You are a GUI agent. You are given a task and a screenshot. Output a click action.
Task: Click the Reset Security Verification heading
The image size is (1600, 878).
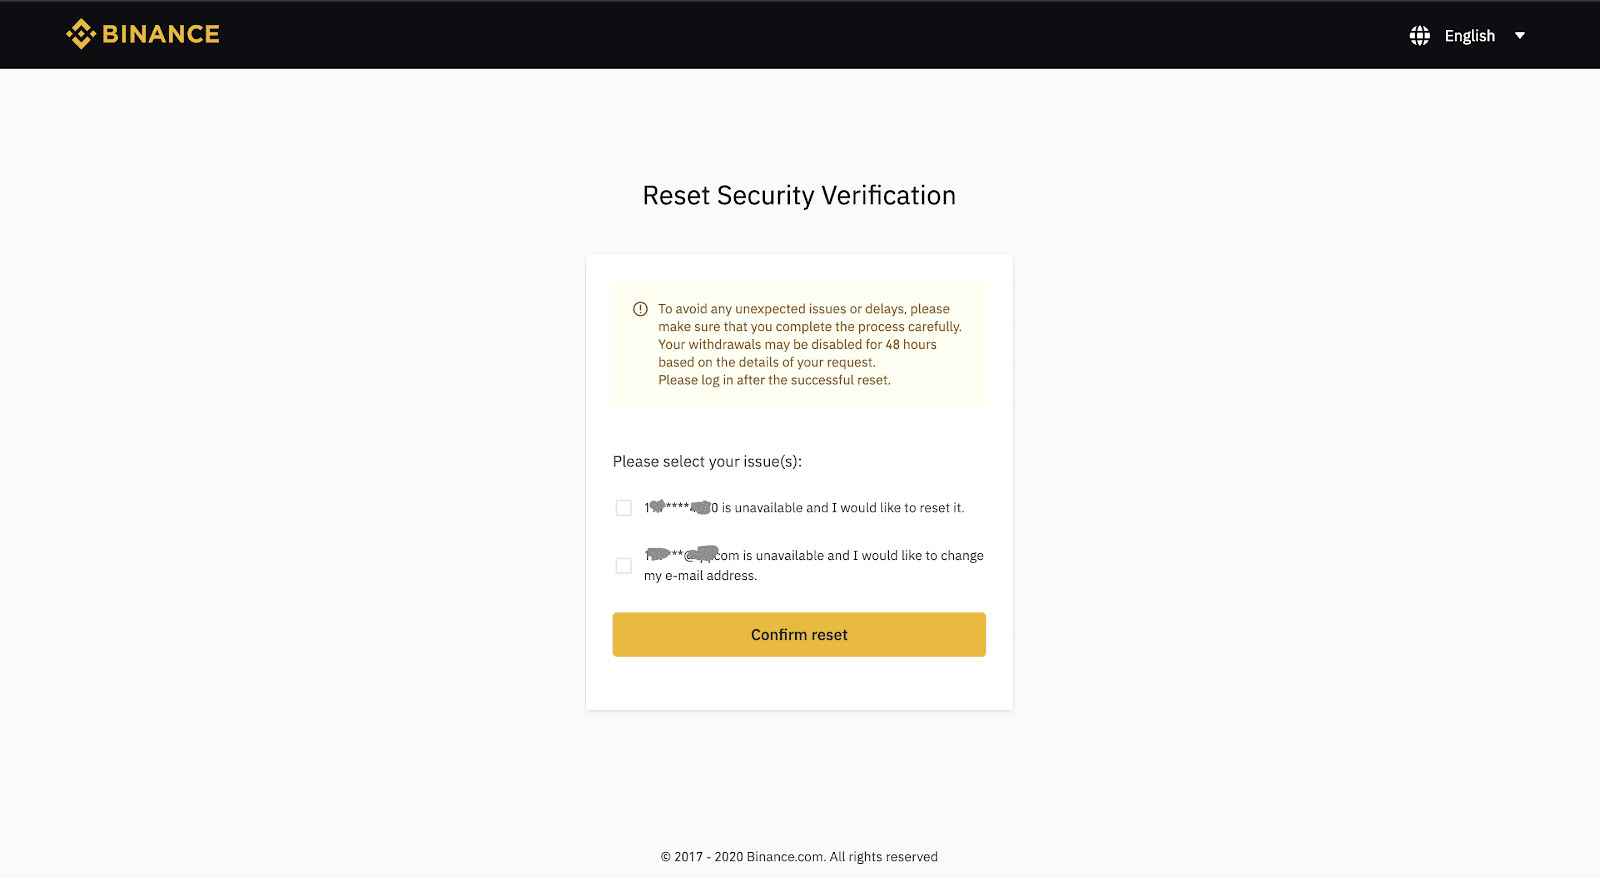799,195
